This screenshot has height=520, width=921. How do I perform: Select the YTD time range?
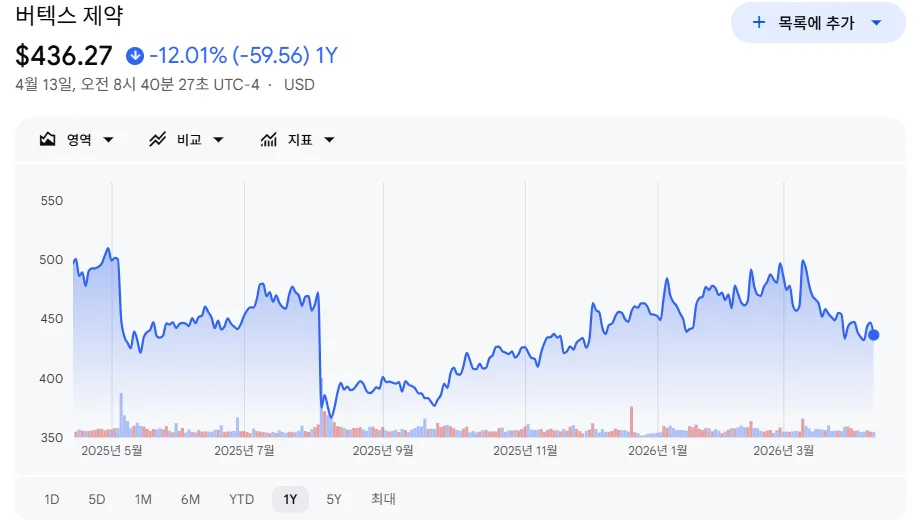(x=241, y=499)
